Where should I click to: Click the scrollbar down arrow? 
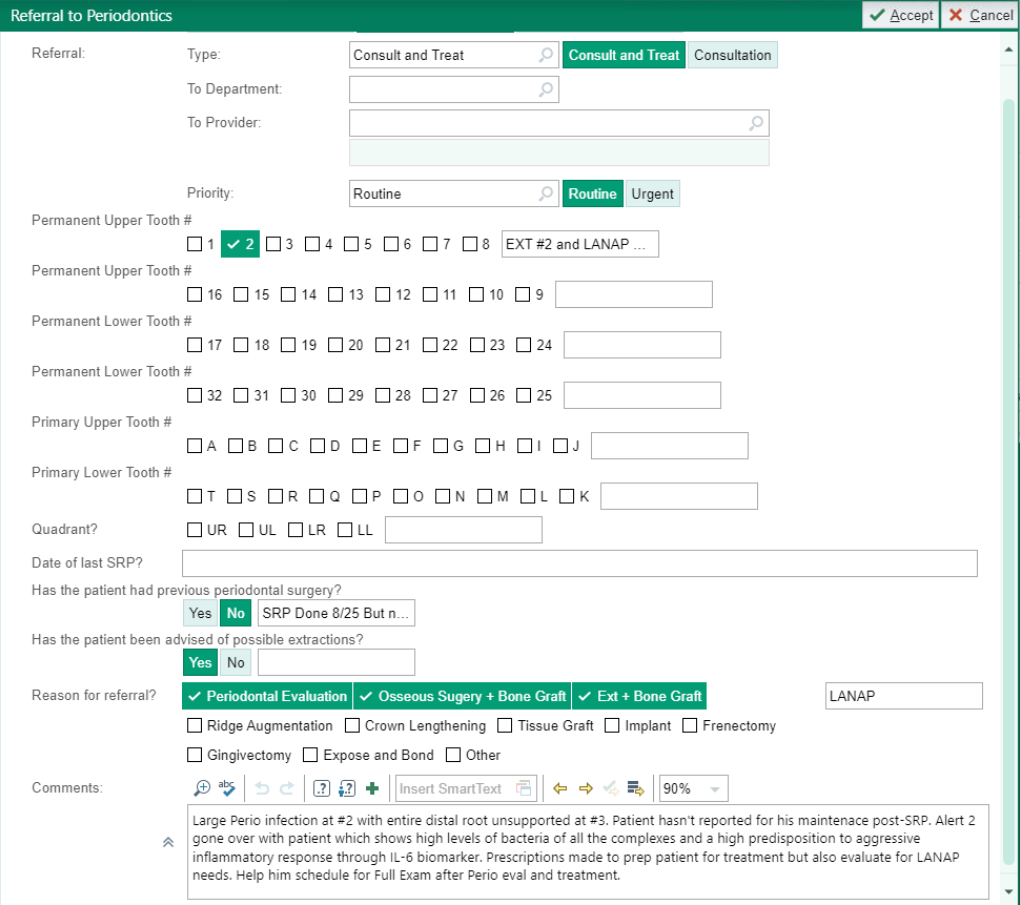(x=1008, y=892)
